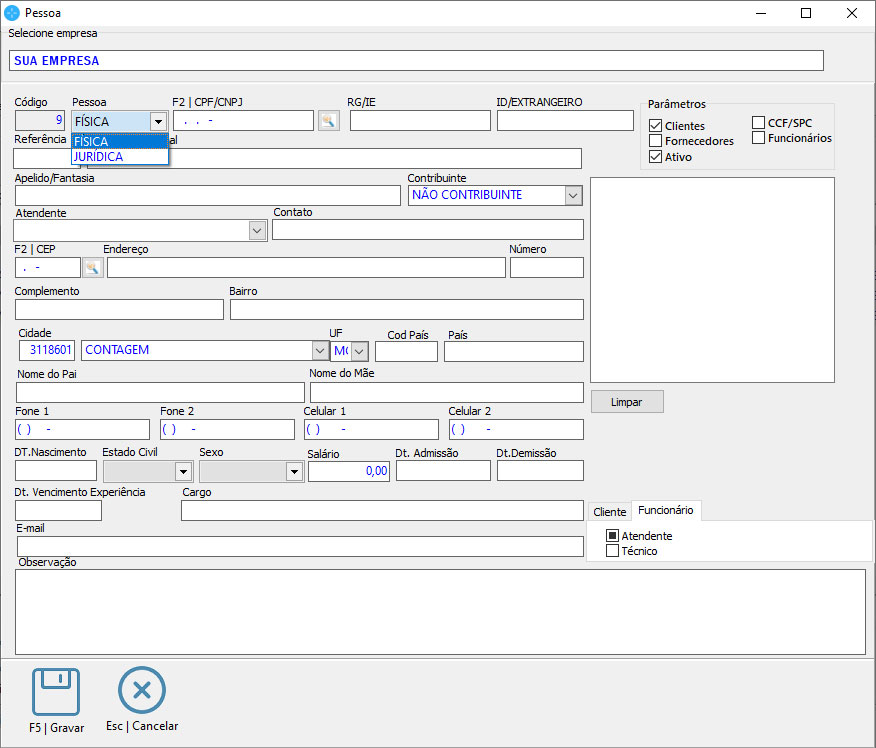Click the F5 Gravar save icon

tap(56, 692)
